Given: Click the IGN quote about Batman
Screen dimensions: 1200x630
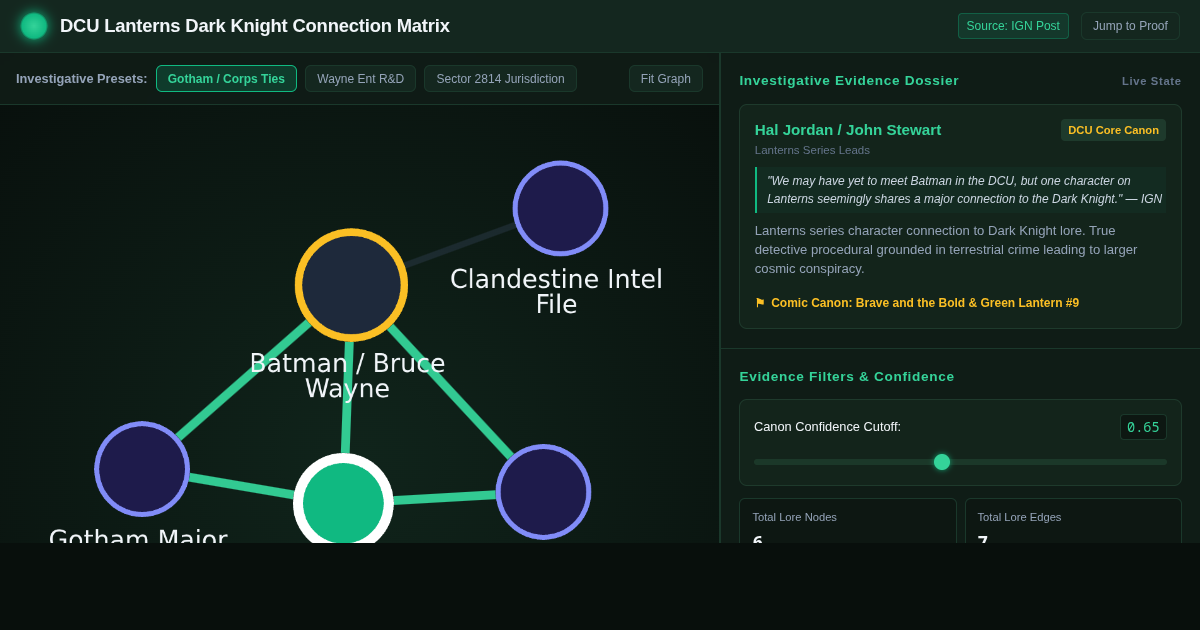Looking at the screenshot, I should tap(960, 190).
